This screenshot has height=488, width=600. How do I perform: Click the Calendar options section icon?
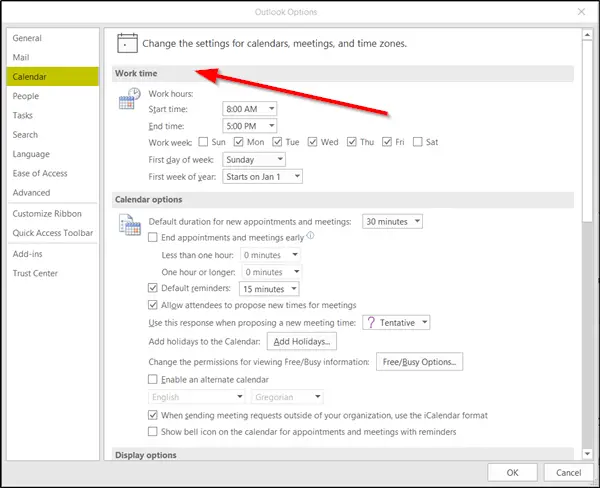(130, 225)
